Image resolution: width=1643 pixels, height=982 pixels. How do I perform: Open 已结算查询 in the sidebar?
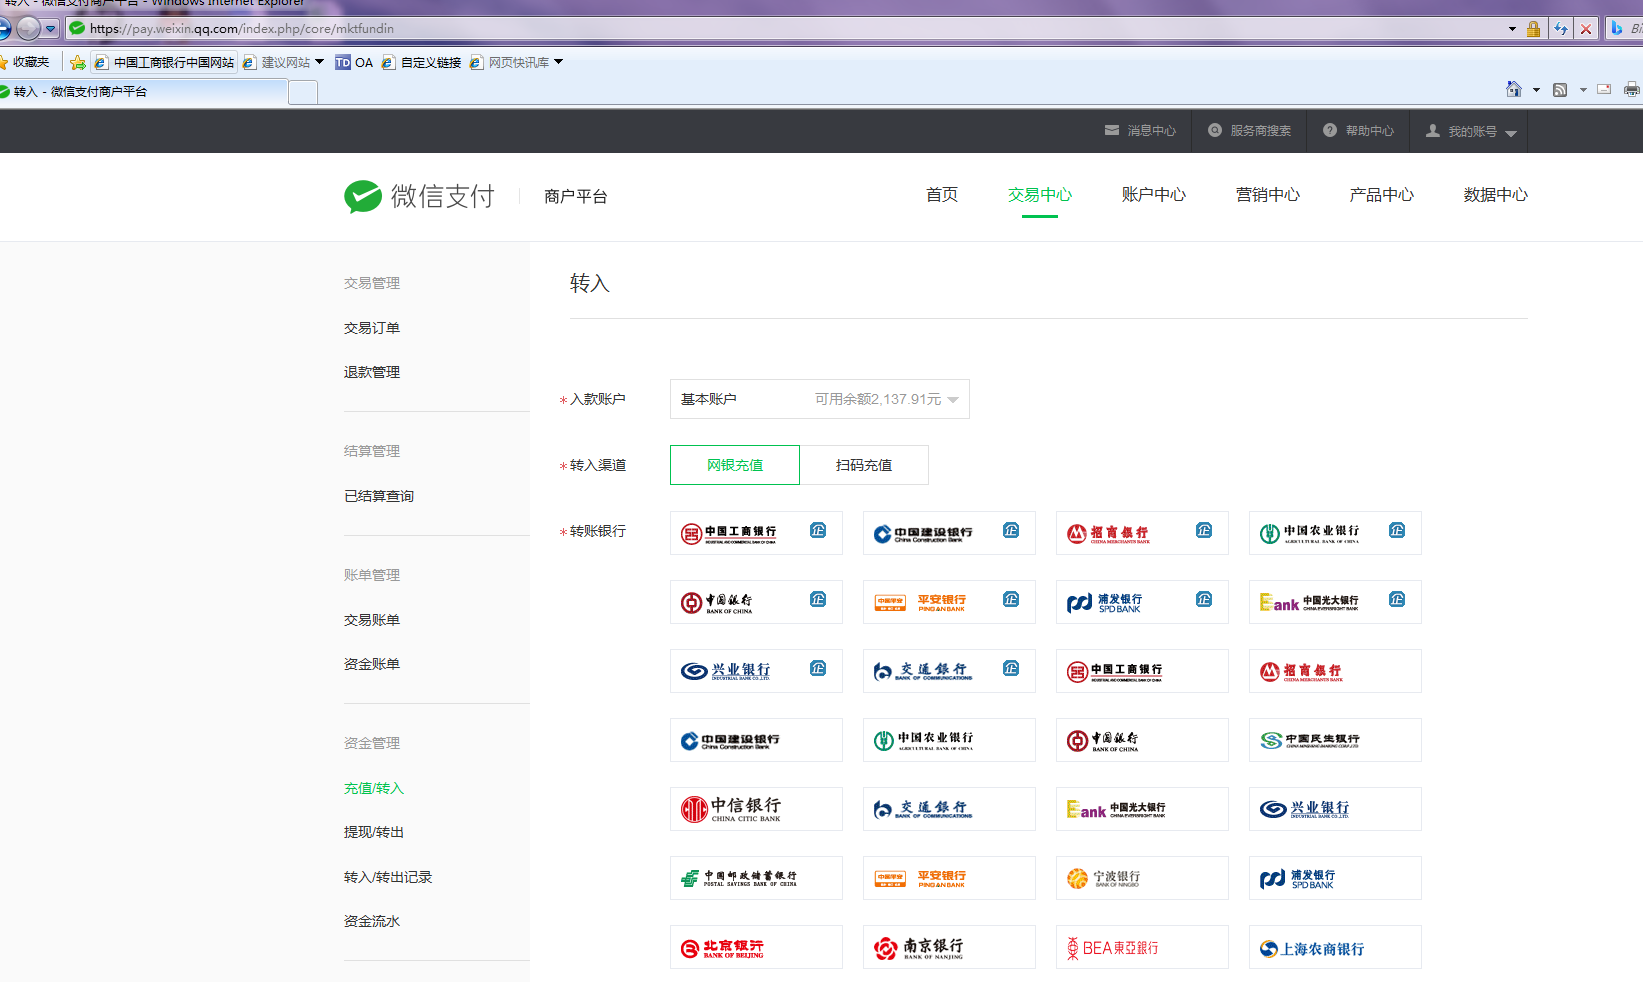coord(379,496)
